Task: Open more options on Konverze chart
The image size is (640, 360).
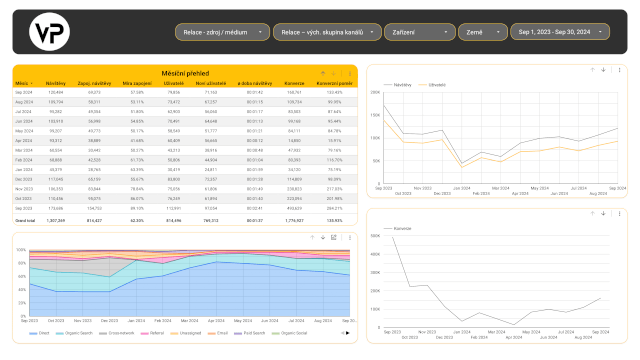Action: 620,213
